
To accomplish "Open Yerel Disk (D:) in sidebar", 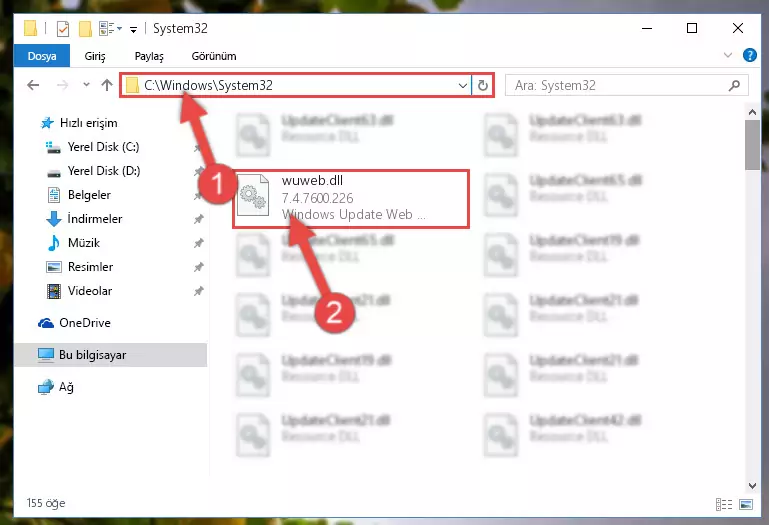I will coord(103,171).
